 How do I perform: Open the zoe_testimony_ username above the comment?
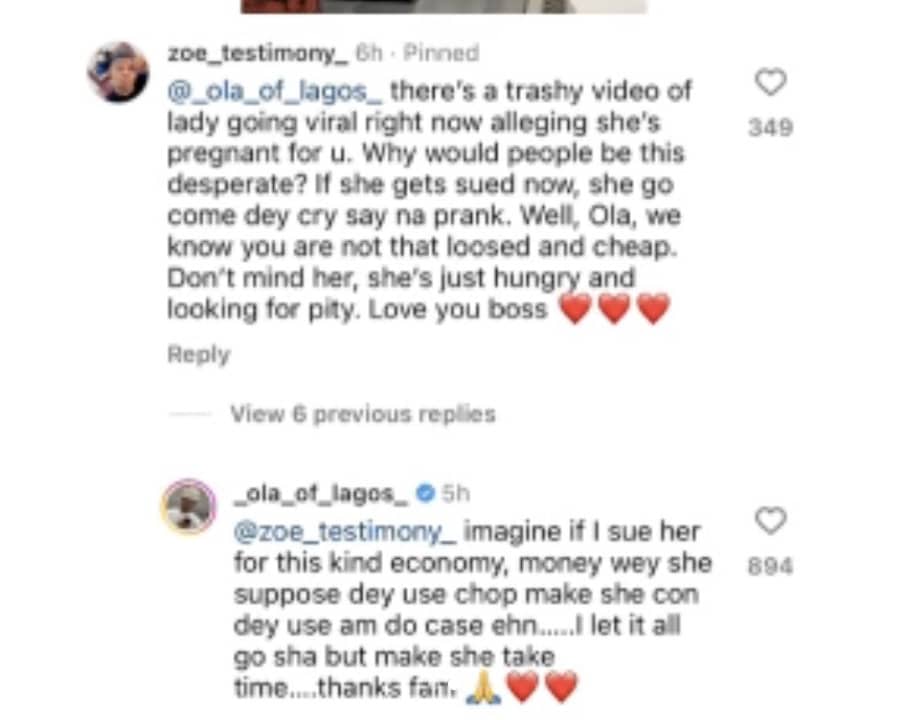[258, 53]
